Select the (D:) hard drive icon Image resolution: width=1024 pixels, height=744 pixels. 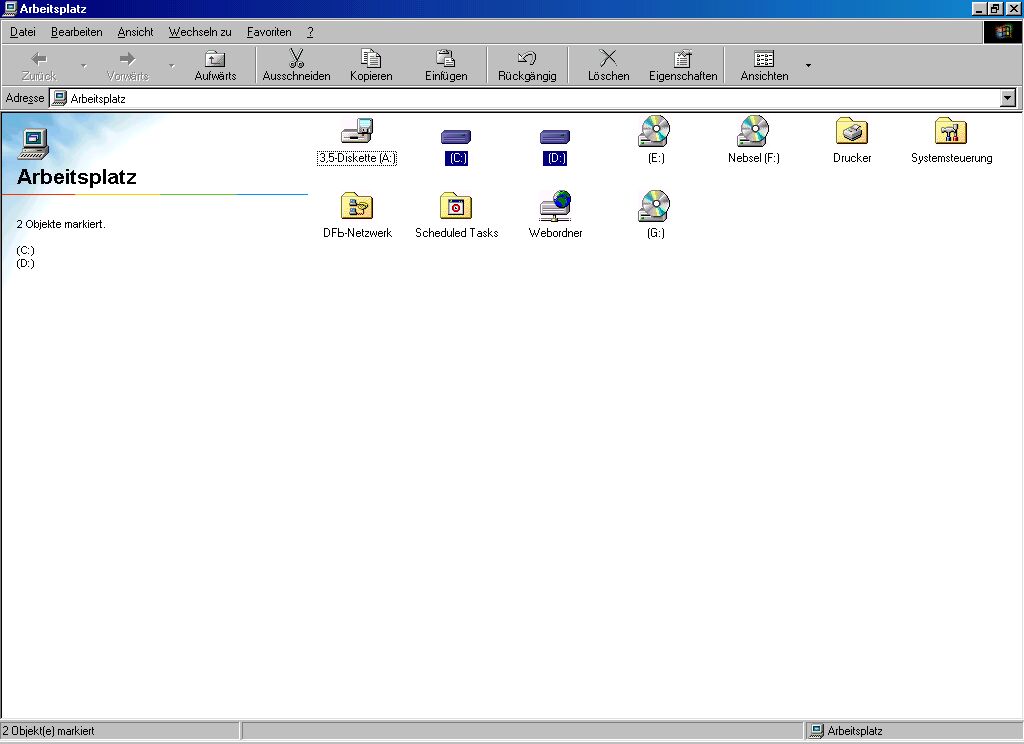[555, 137]
